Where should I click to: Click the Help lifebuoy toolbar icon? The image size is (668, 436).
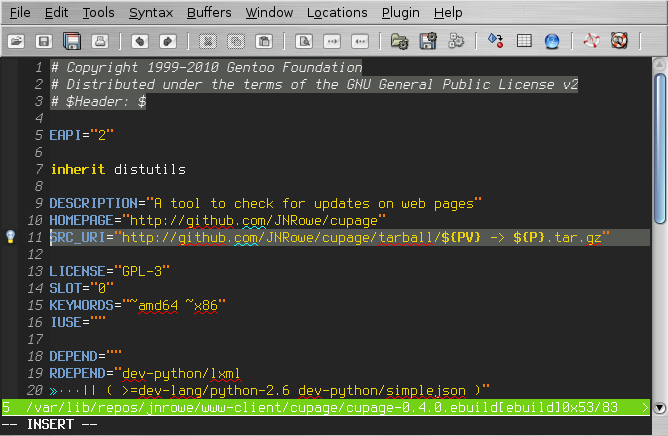coord(591,41)
